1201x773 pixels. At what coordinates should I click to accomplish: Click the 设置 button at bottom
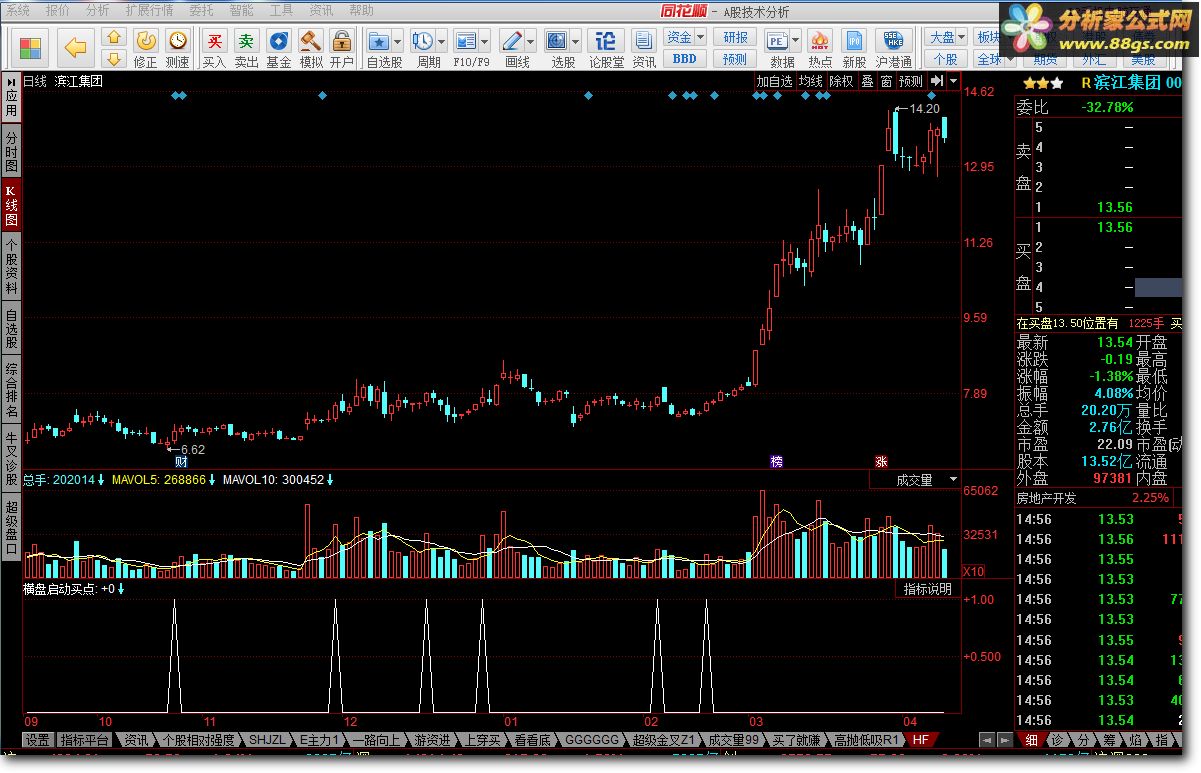tap(38, 740)
